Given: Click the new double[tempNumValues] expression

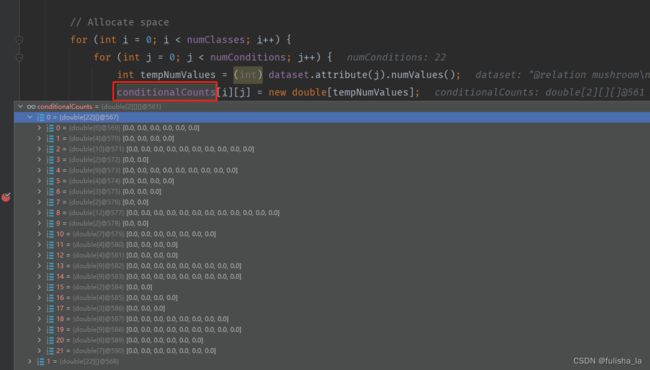Looking at the screenshot, I should 341,92.
